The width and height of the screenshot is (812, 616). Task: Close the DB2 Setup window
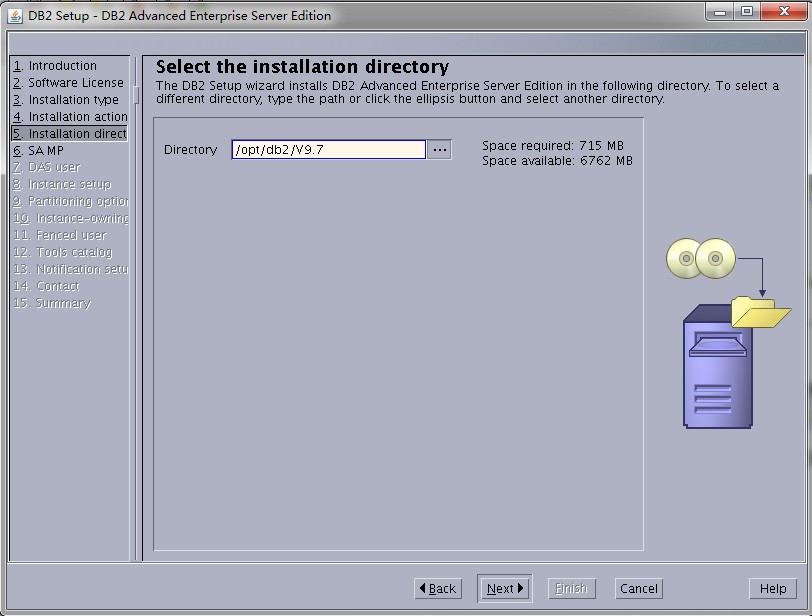pyautogui.click(x=784, y=12)
